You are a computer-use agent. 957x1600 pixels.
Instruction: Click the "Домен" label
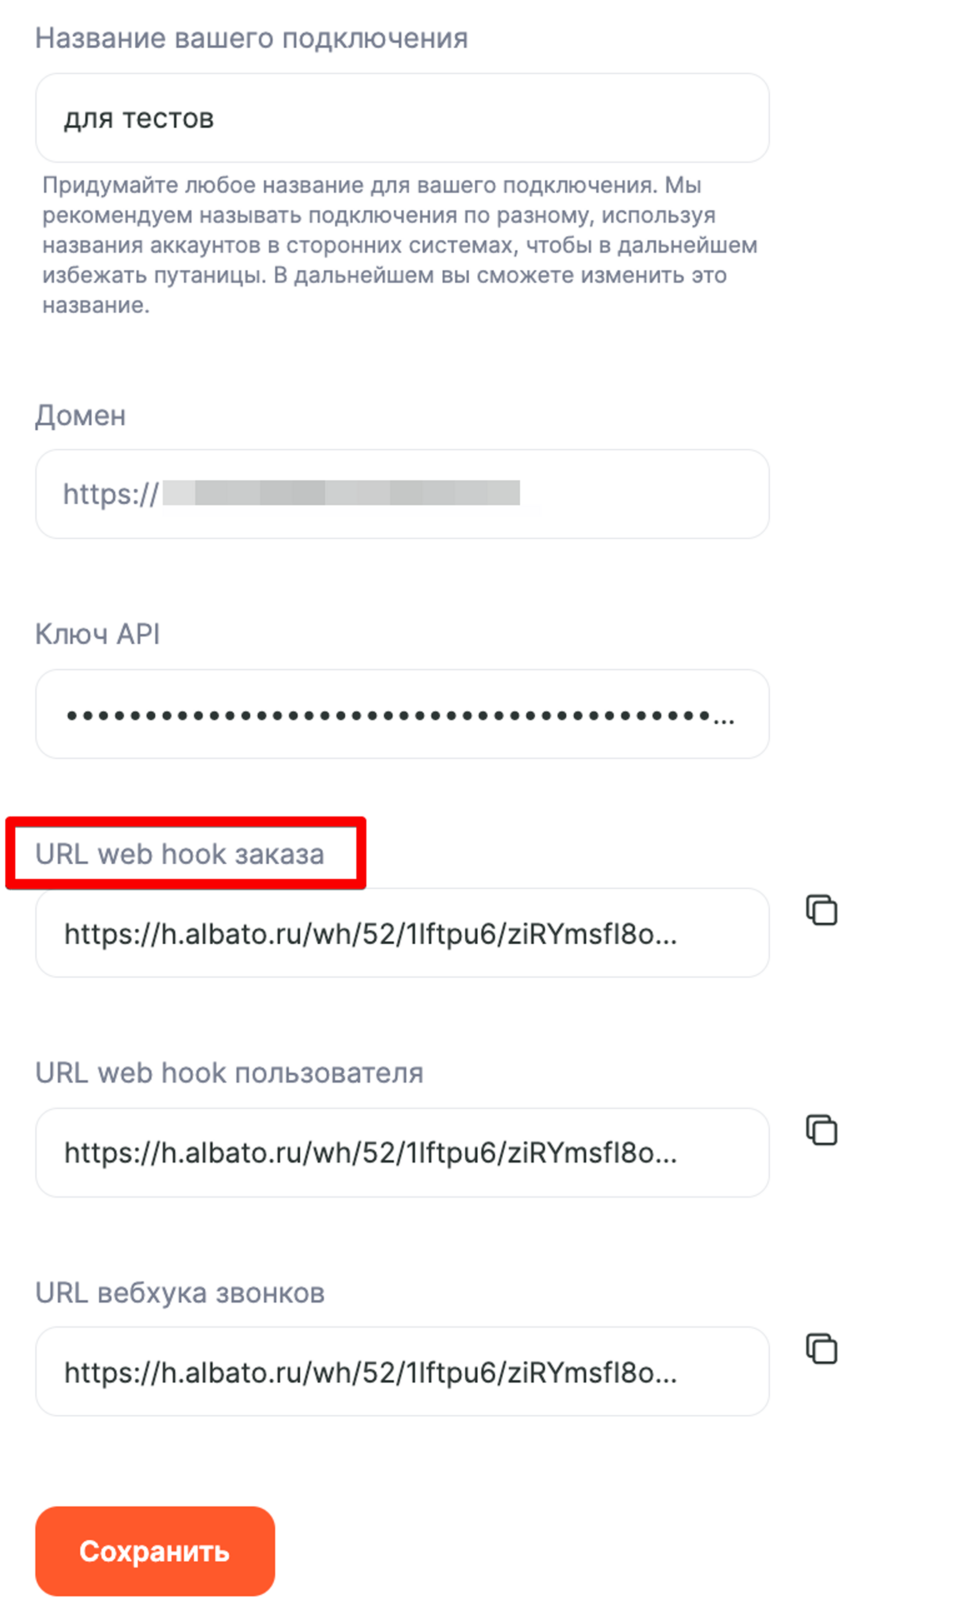point(80,415)
